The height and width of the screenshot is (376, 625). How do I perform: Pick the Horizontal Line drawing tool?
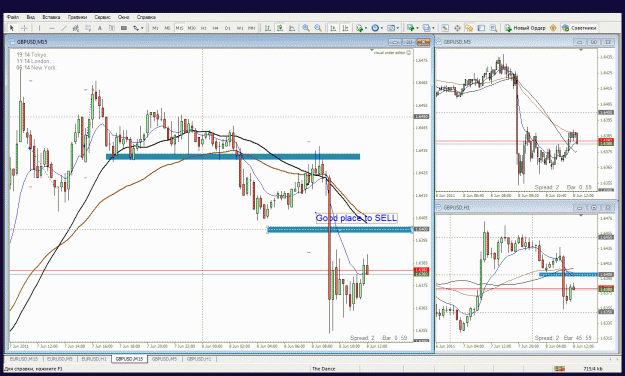pos(51,28)
